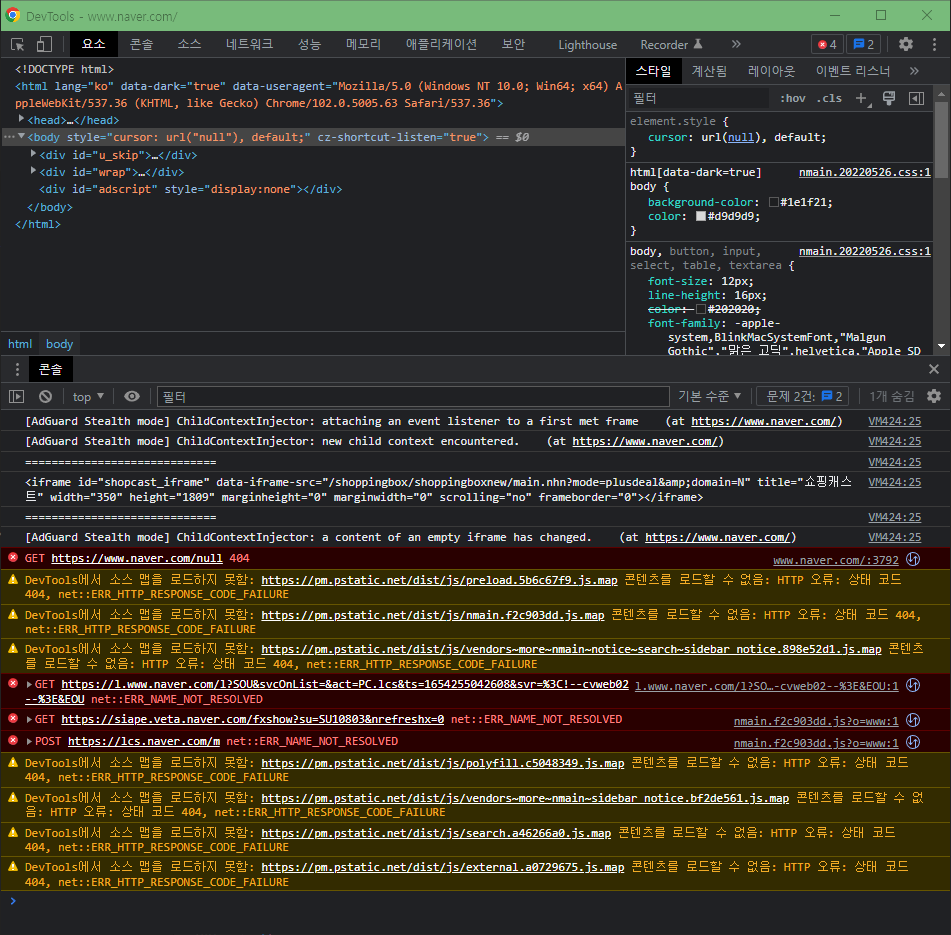Open the Lighthouse panel tab
Viewport: 951px width, 935px height.
click(588, 44)
